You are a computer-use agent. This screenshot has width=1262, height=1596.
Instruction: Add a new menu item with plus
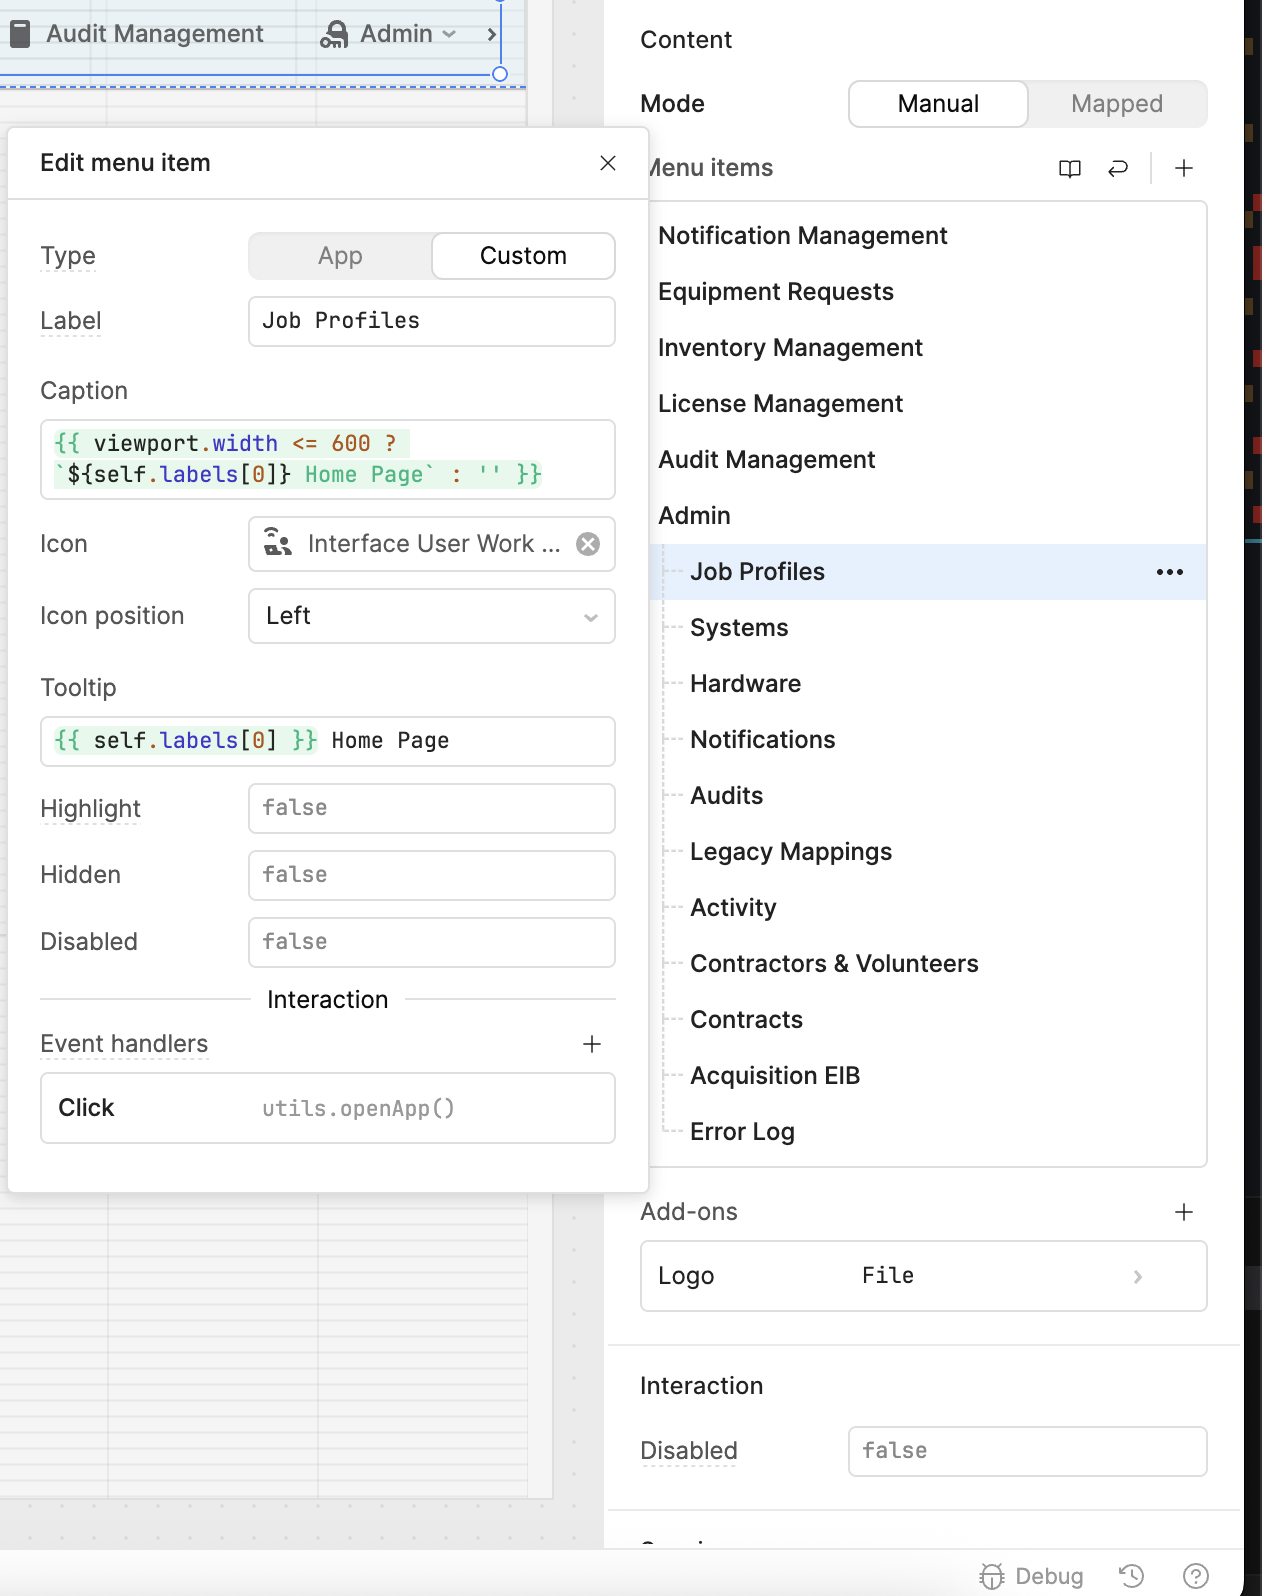(1183, 169)
